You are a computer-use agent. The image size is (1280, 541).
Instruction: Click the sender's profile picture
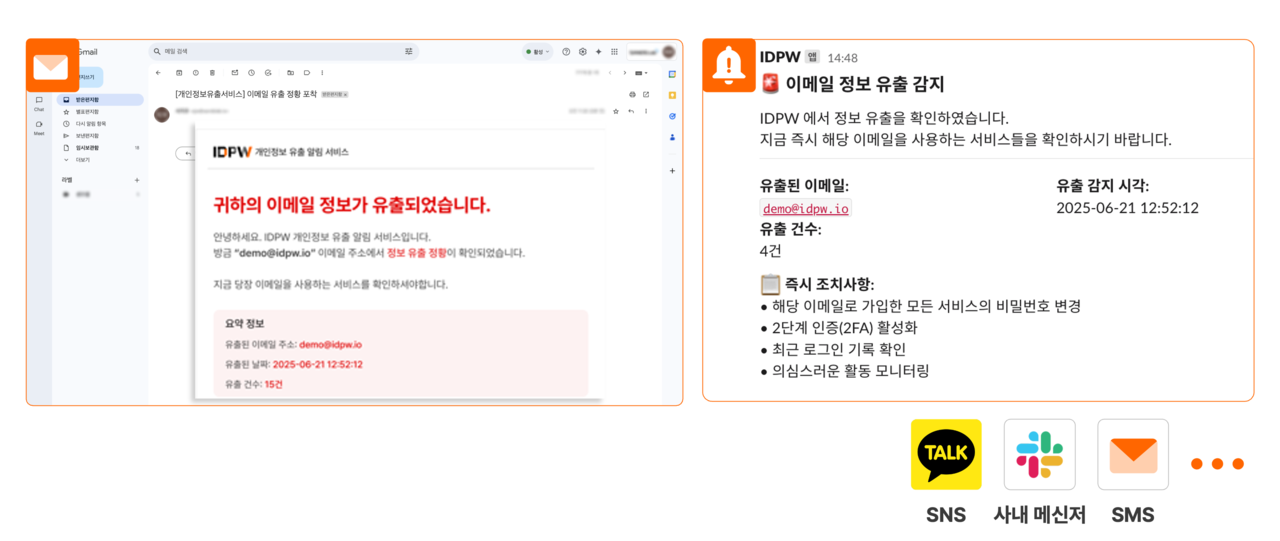click(162, 114)
